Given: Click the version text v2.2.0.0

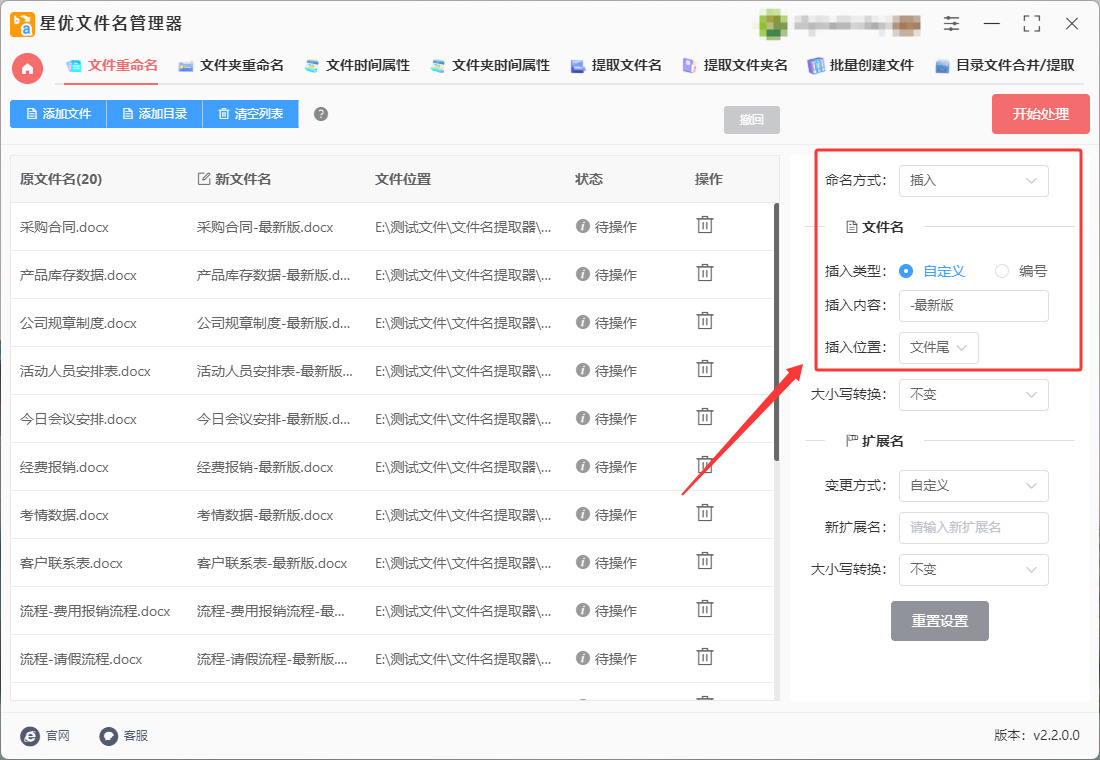Looking at the screenshot, I should [x=1056, y=735].
